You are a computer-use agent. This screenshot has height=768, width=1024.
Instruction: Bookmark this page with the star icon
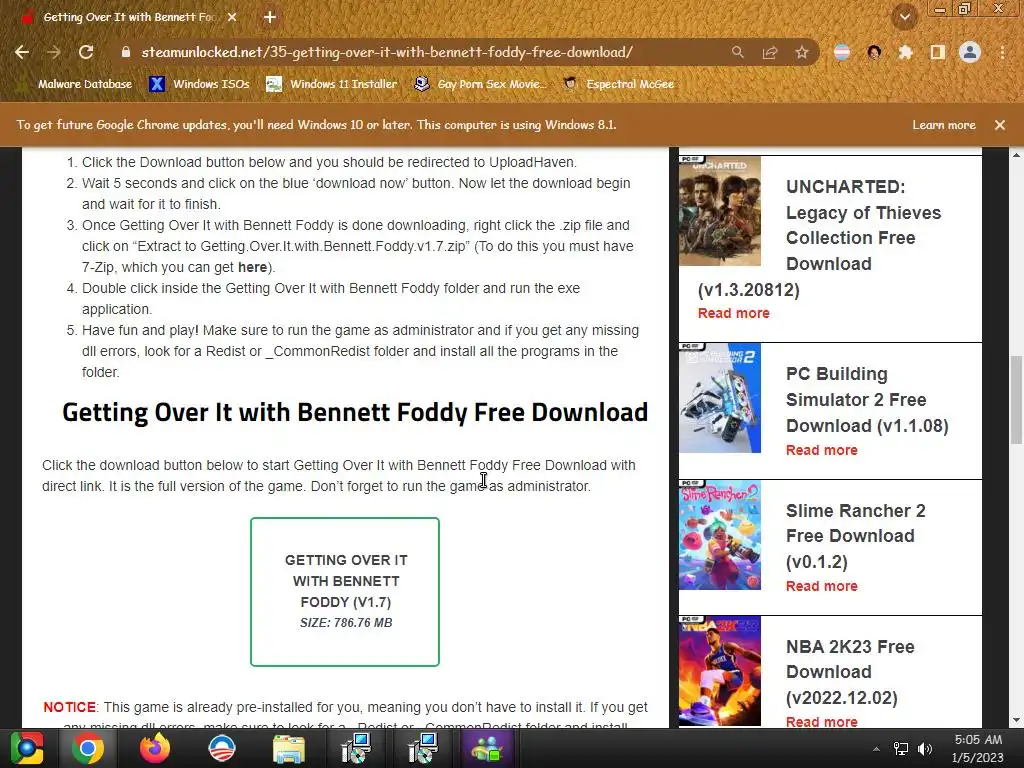pos(802,52)
